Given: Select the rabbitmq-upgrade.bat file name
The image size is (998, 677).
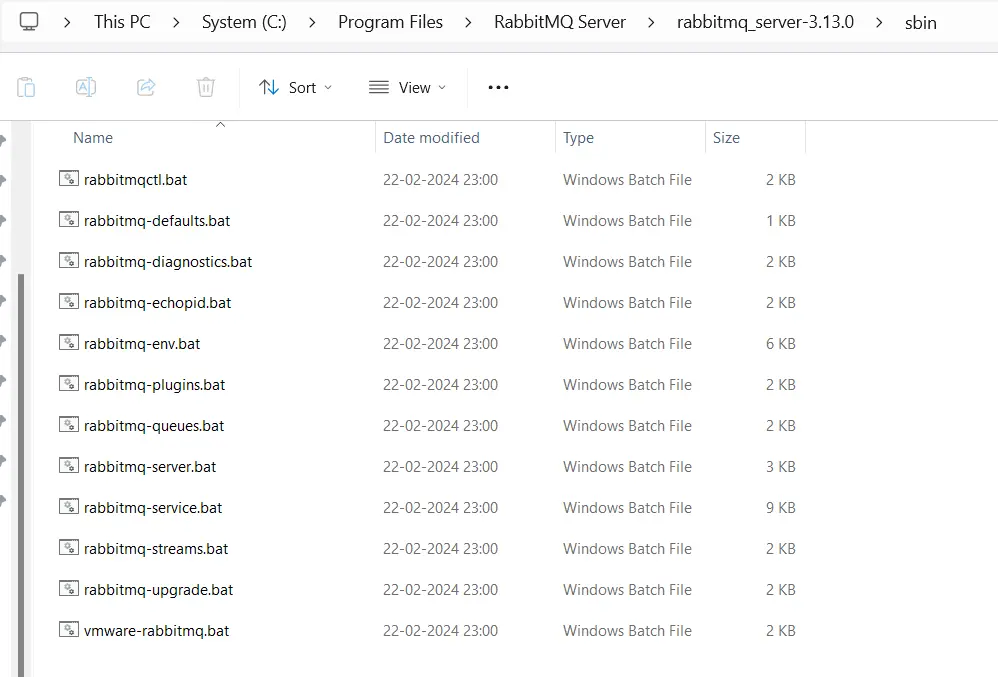Looking at the screenshot, I should [158, 590].
